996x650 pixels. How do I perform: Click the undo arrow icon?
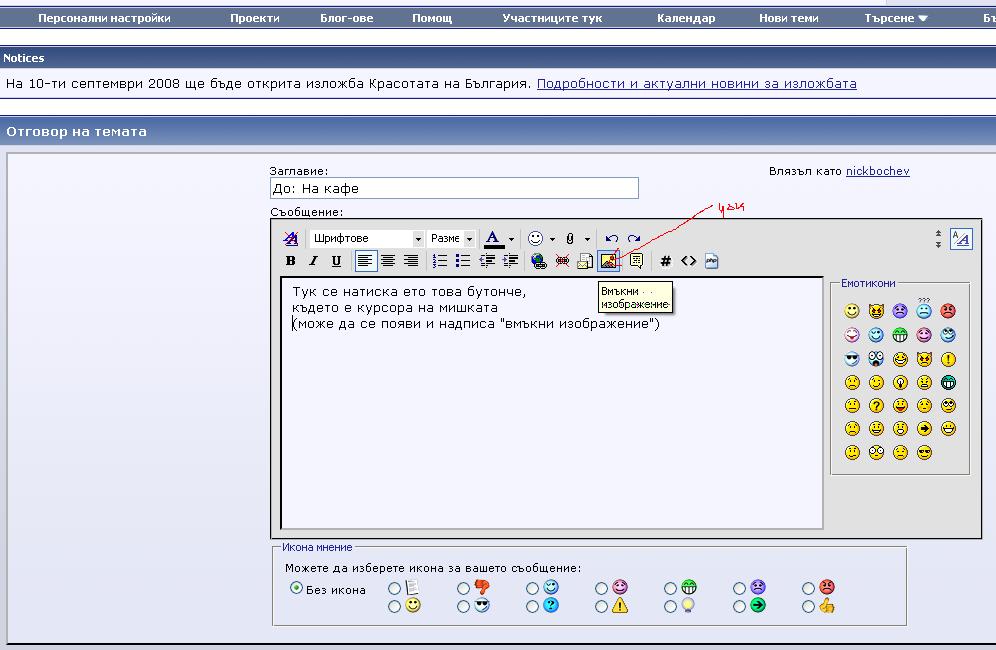coord(611,239)
